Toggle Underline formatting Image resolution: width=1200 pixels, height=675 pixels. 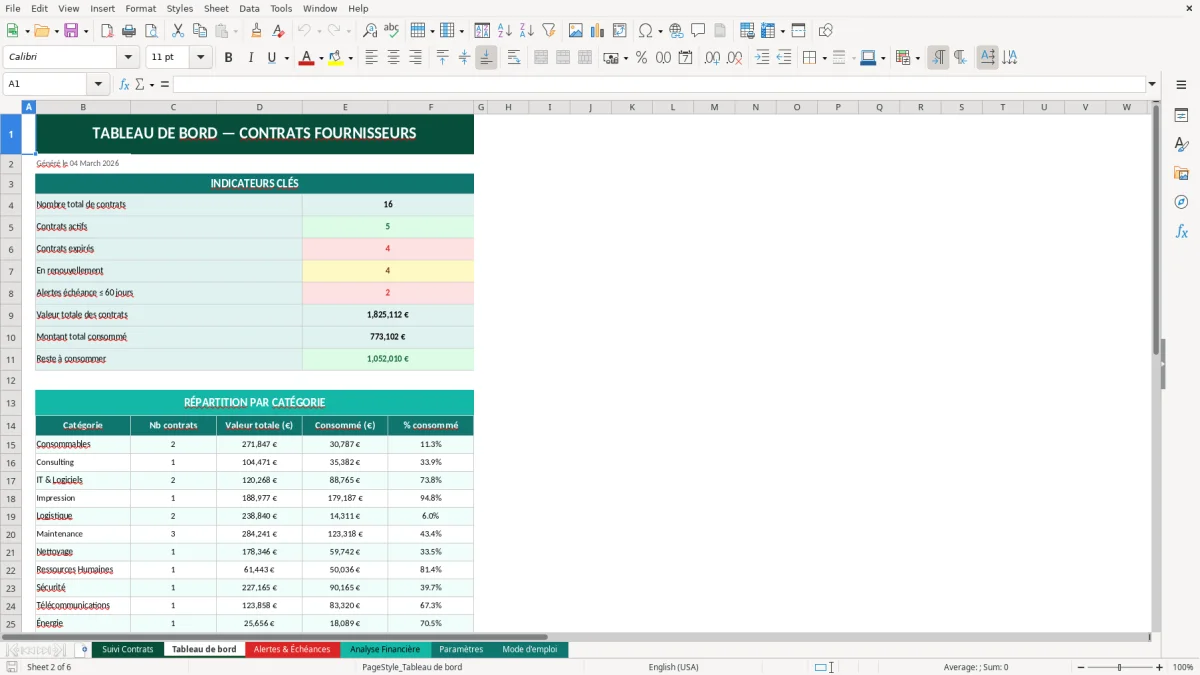click(x=271, y=58)
